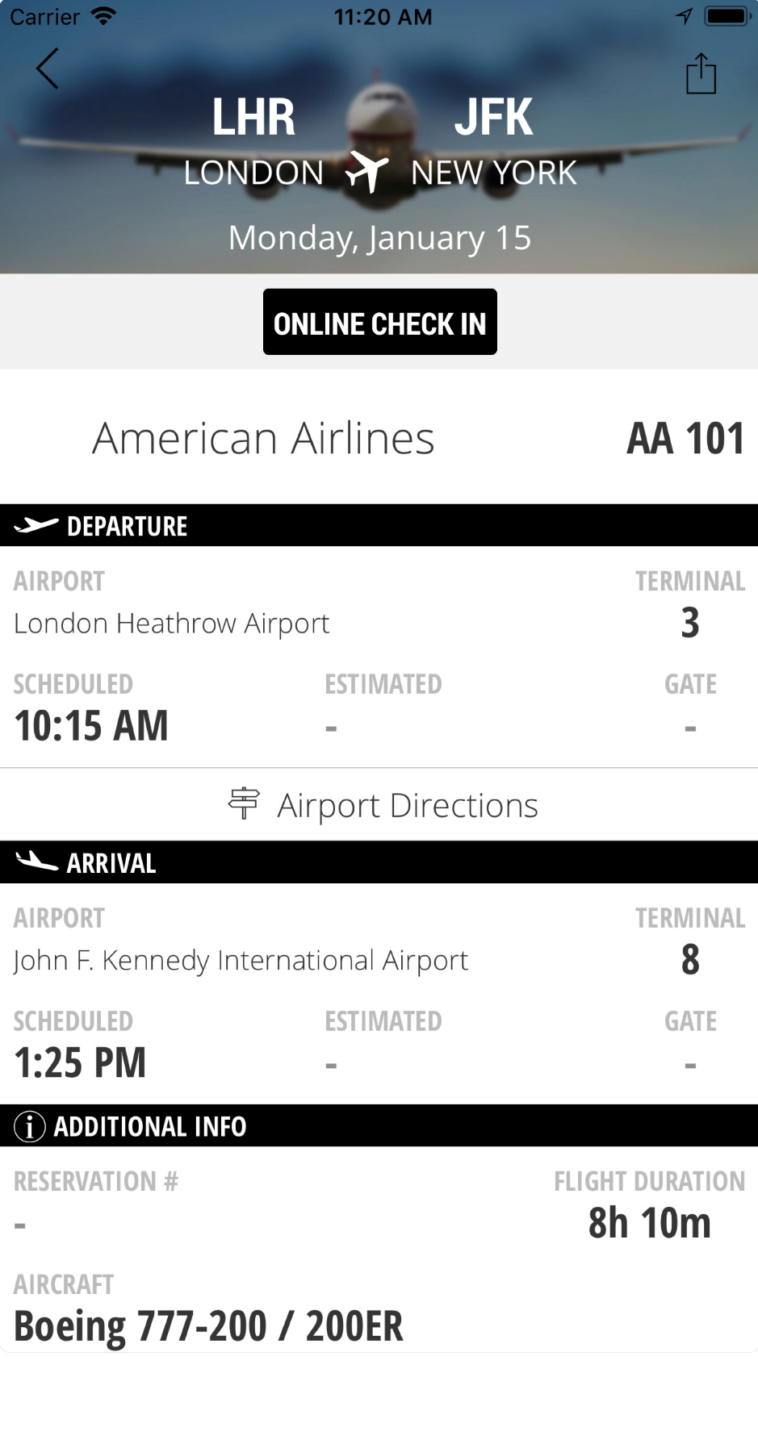Tap the Boeing 777-200 / 200ER aircraft text
The height and width of the screenshot is (1440, 758).
[208, 1326]
